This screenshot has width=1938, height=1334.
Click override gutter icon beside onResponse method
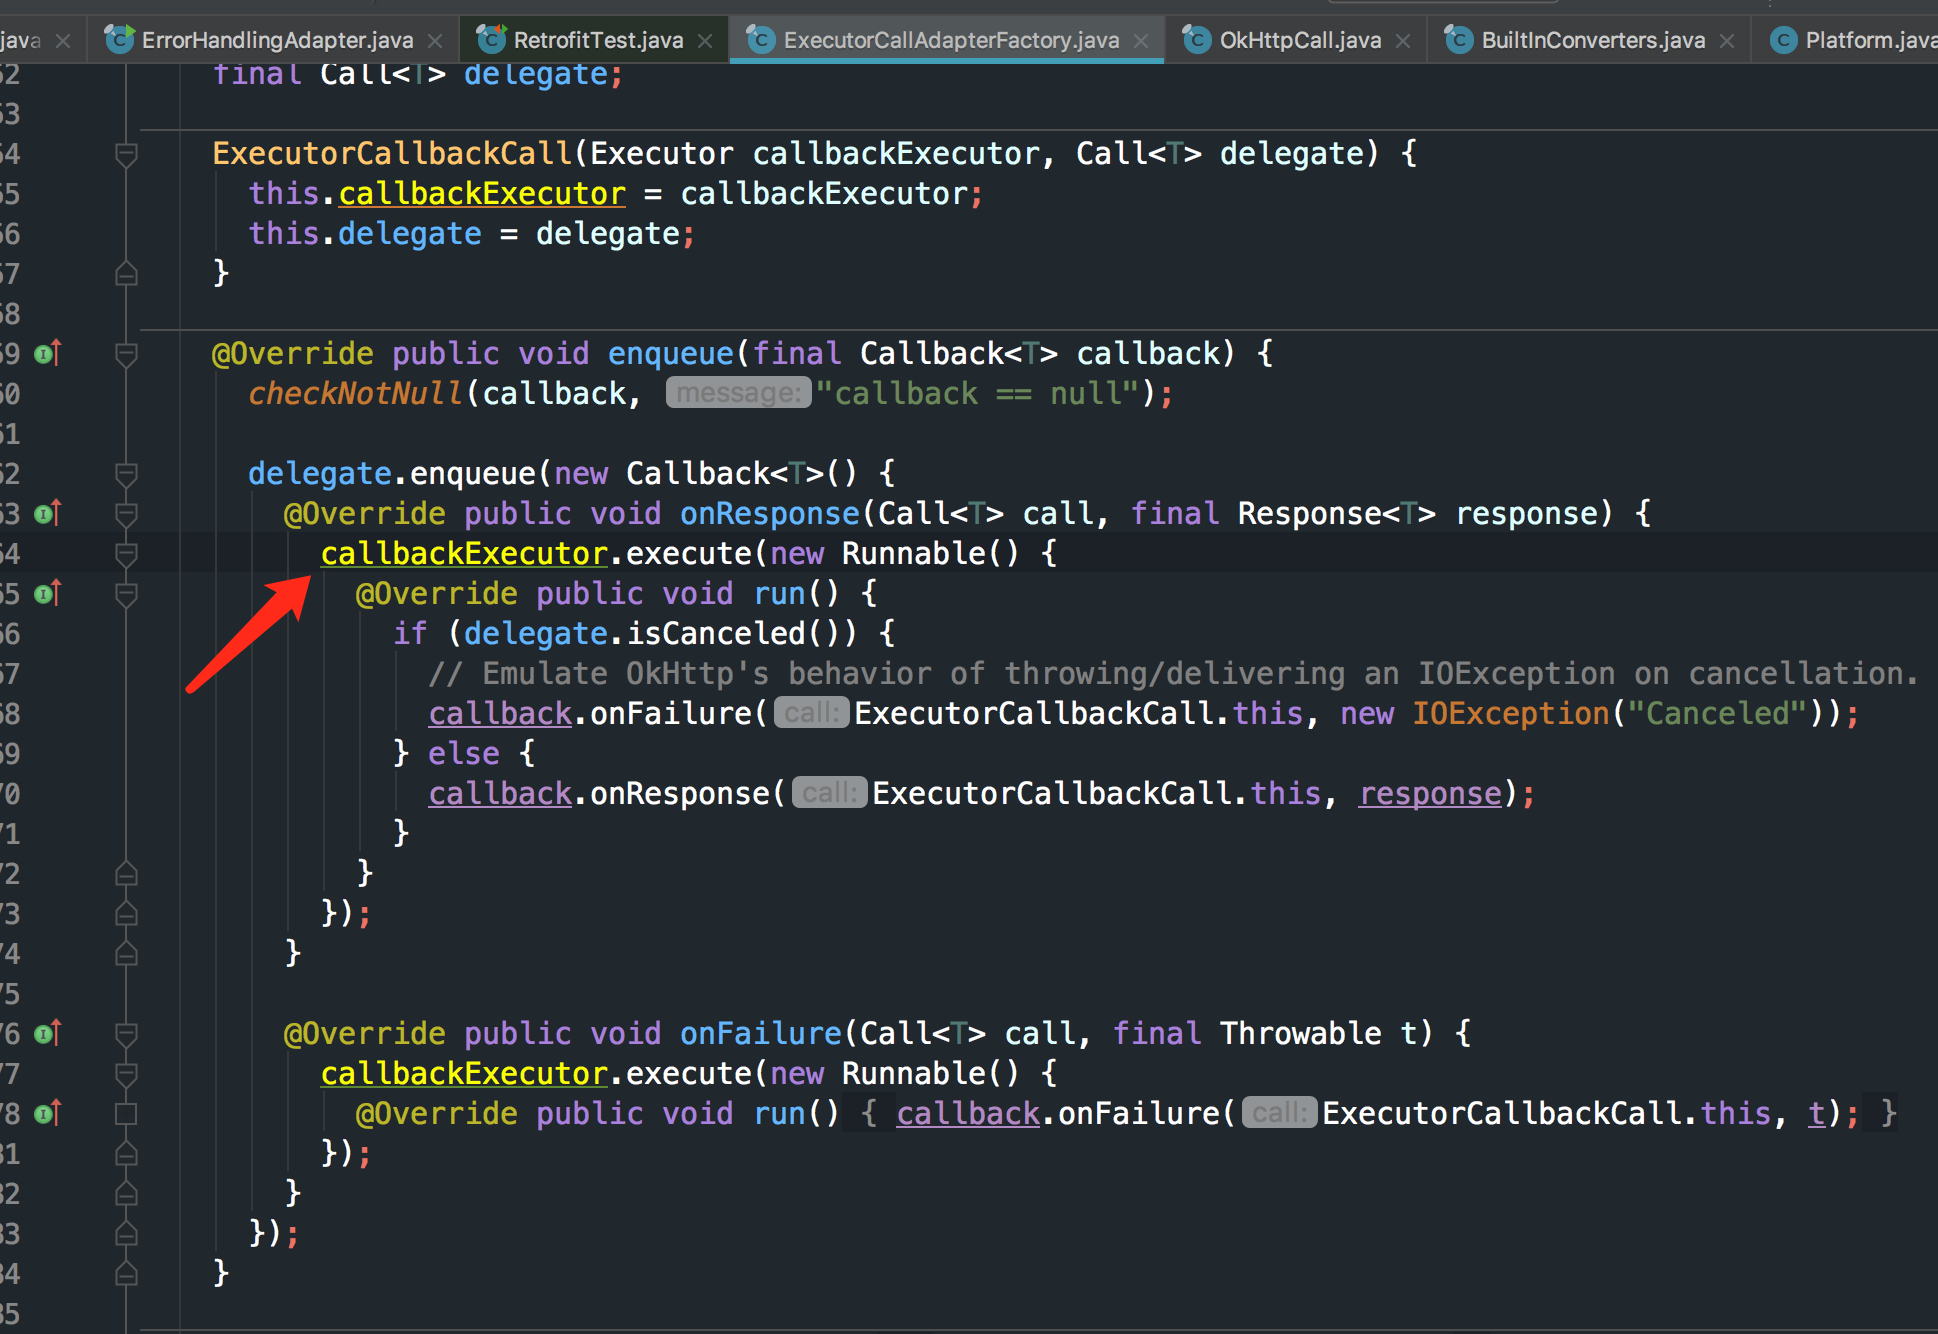coord(47,513)
